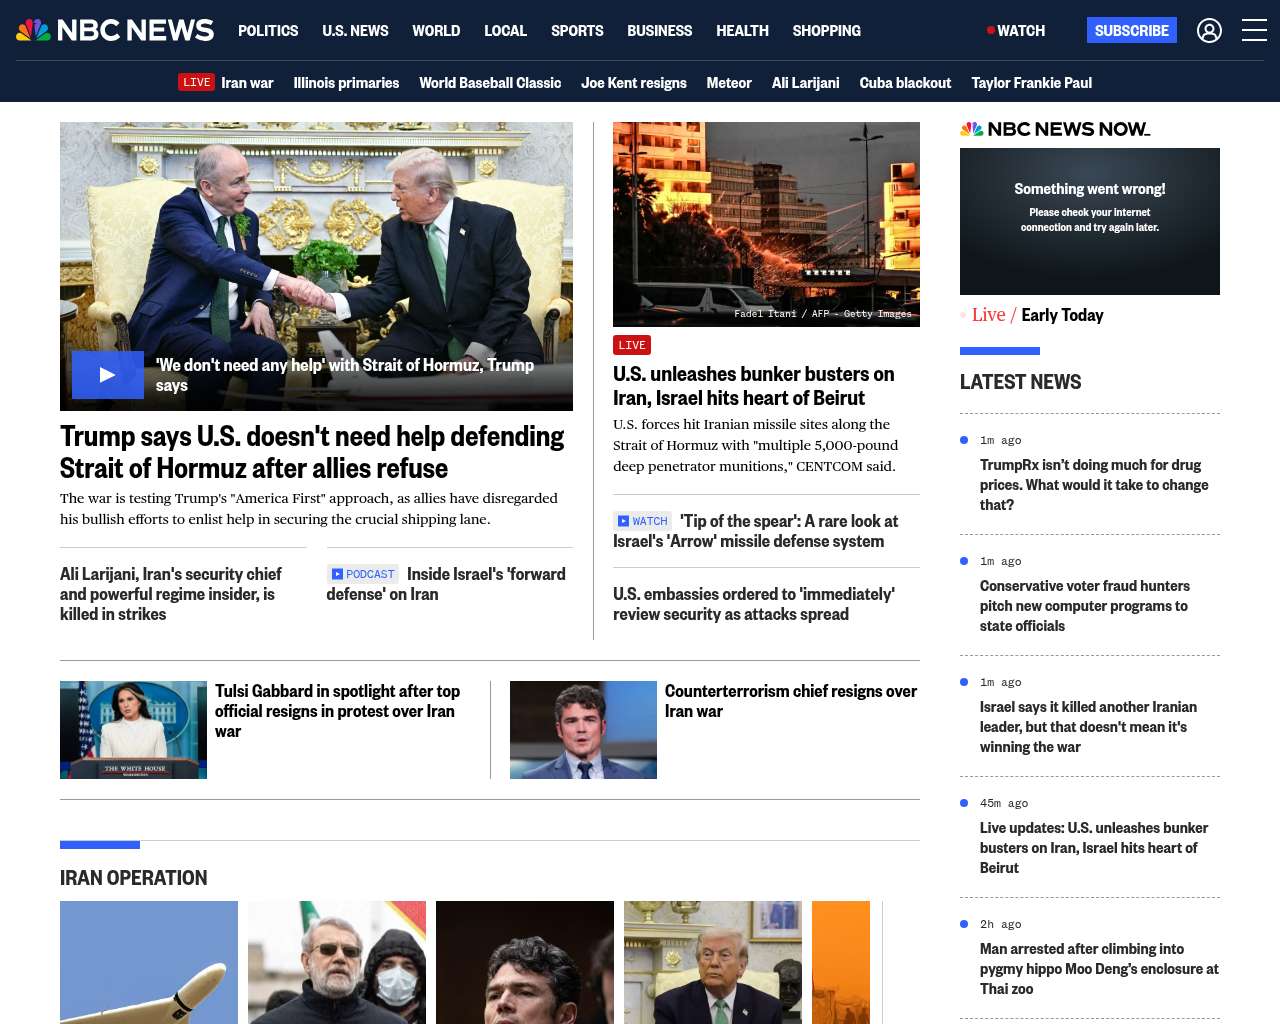Open the Politics menu item
The height and width of the screenshot is (1024, 1280).
tap(268, 31)
